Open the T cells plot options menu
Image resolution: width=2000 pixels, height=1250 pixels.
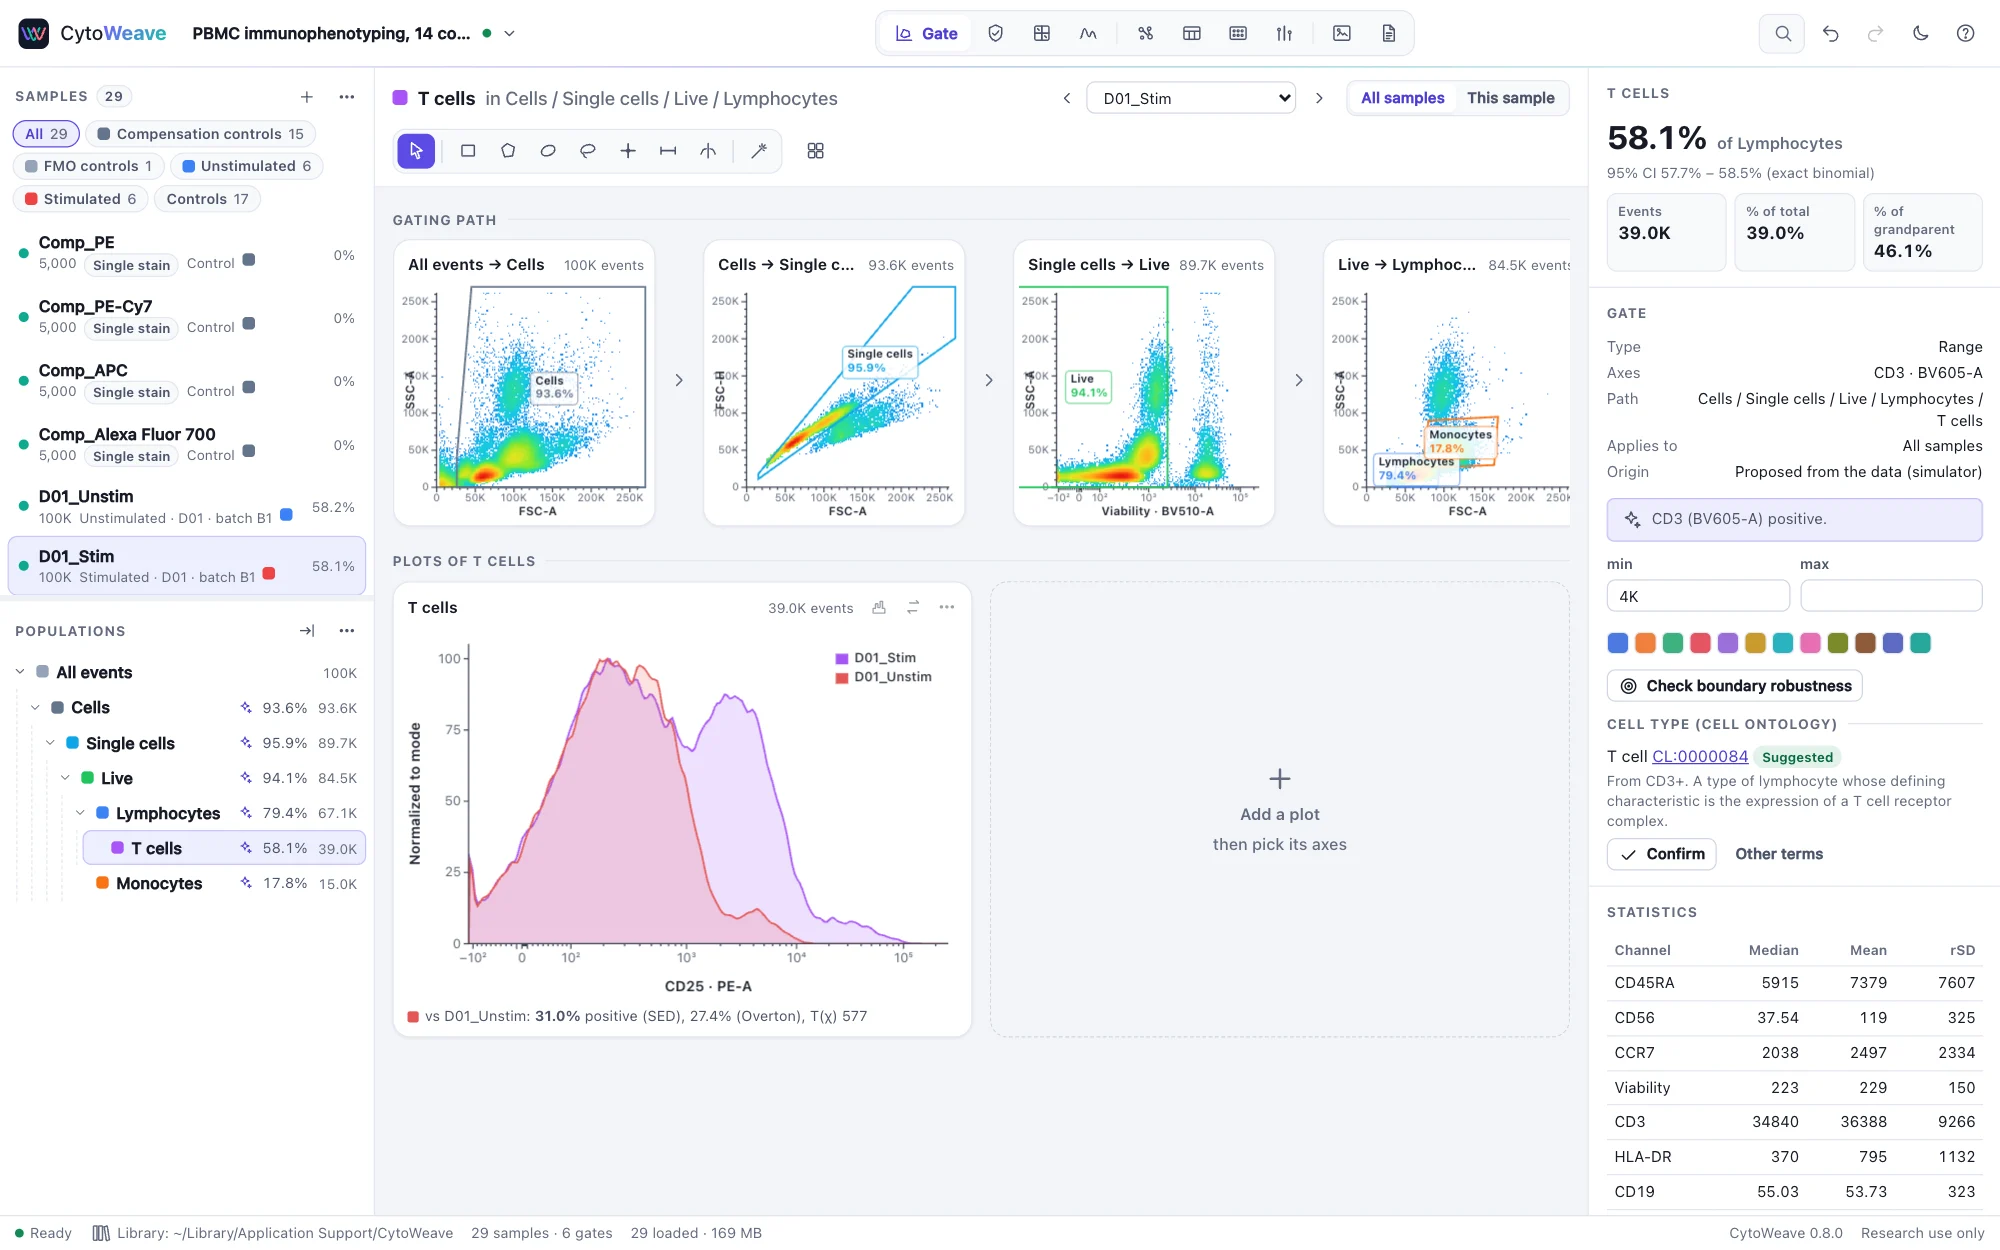pos(947,607)
